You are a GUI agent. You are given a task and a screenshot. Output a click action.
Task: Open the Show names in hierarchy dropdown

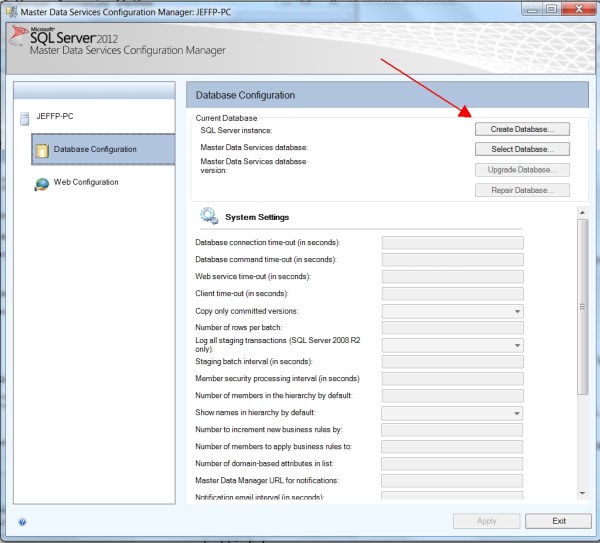click(x=452, y=413)
